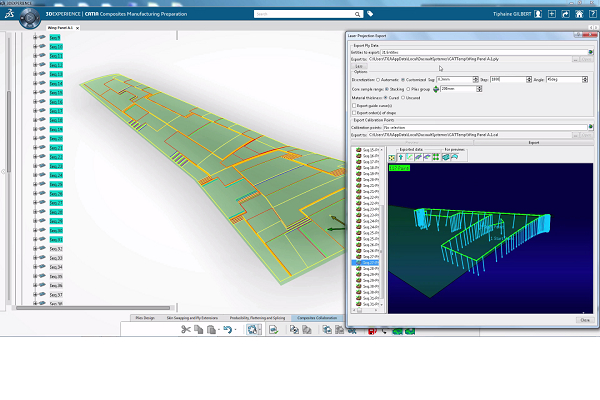Enable Export guide curve(s) checkbox

(354, 106)
